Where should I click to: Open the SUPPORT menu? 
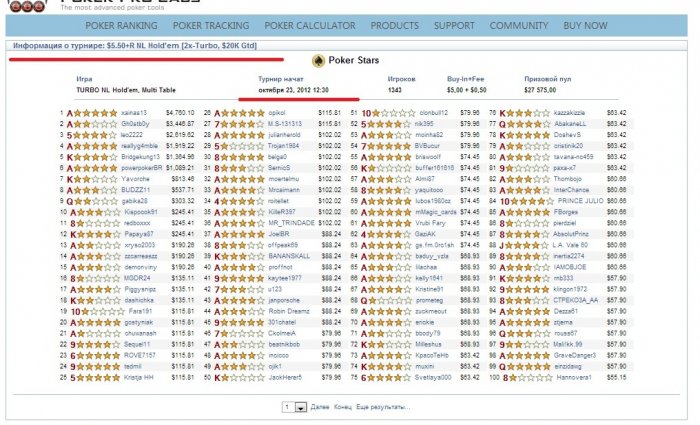pyautogui.click(x=454, y=26)
